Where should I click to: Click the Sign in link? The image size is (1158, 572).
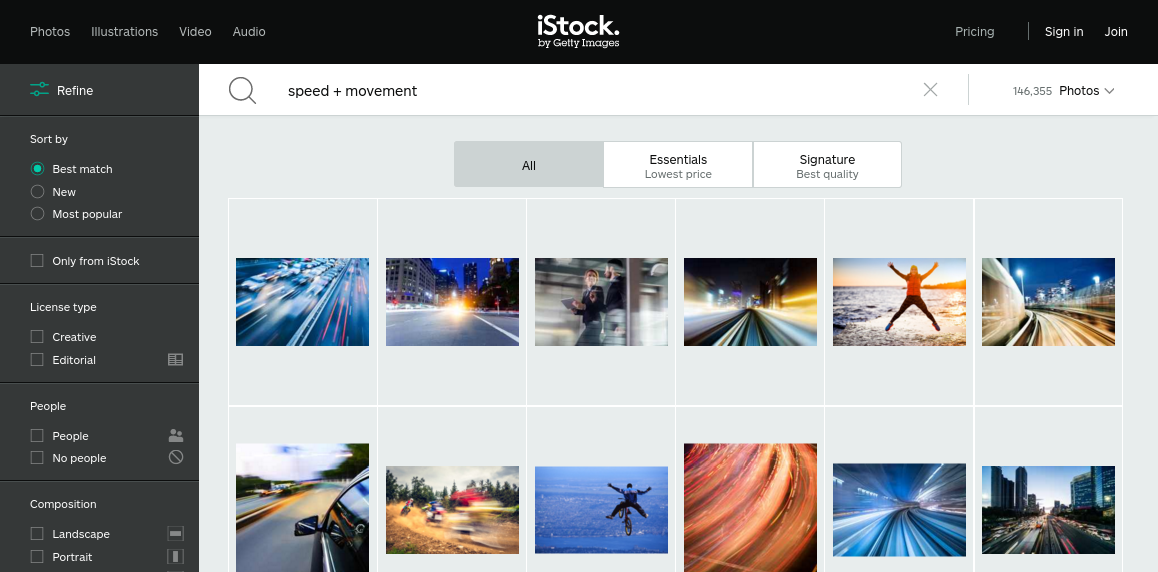[1063, 32]
